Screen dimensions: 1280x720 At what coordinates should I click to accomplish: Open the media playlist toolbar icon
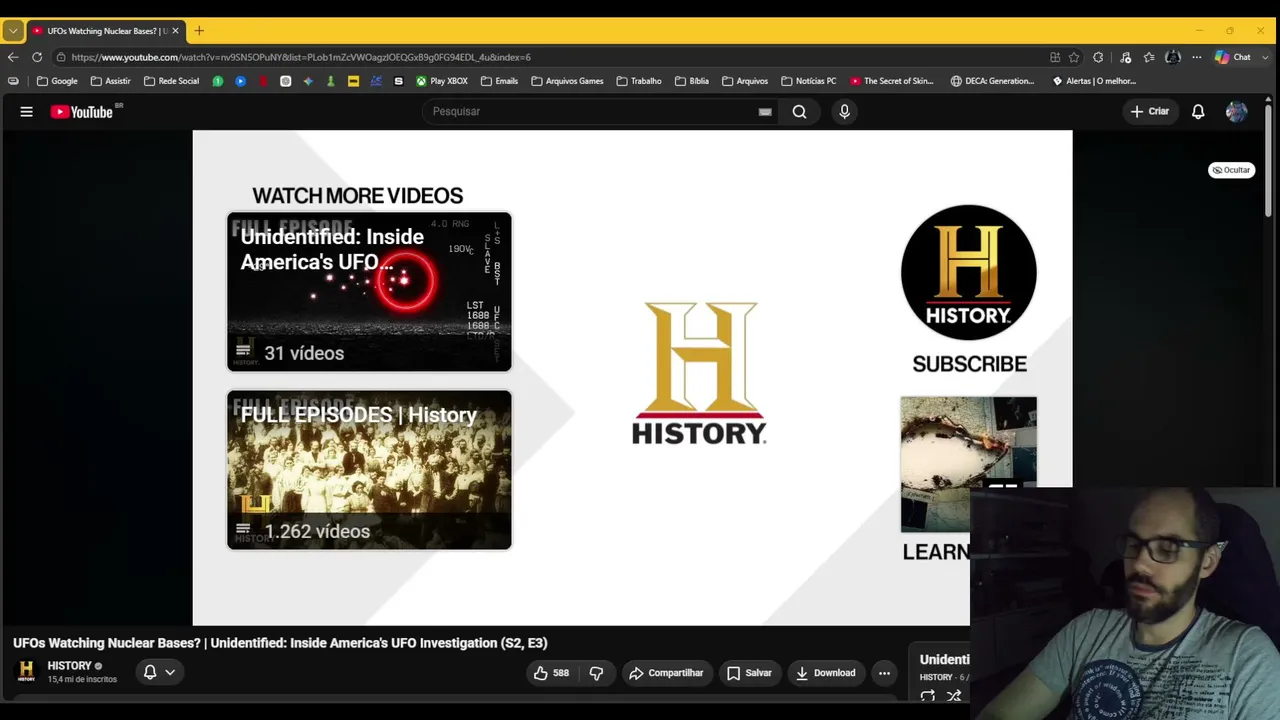click(x=1125, y=57)
